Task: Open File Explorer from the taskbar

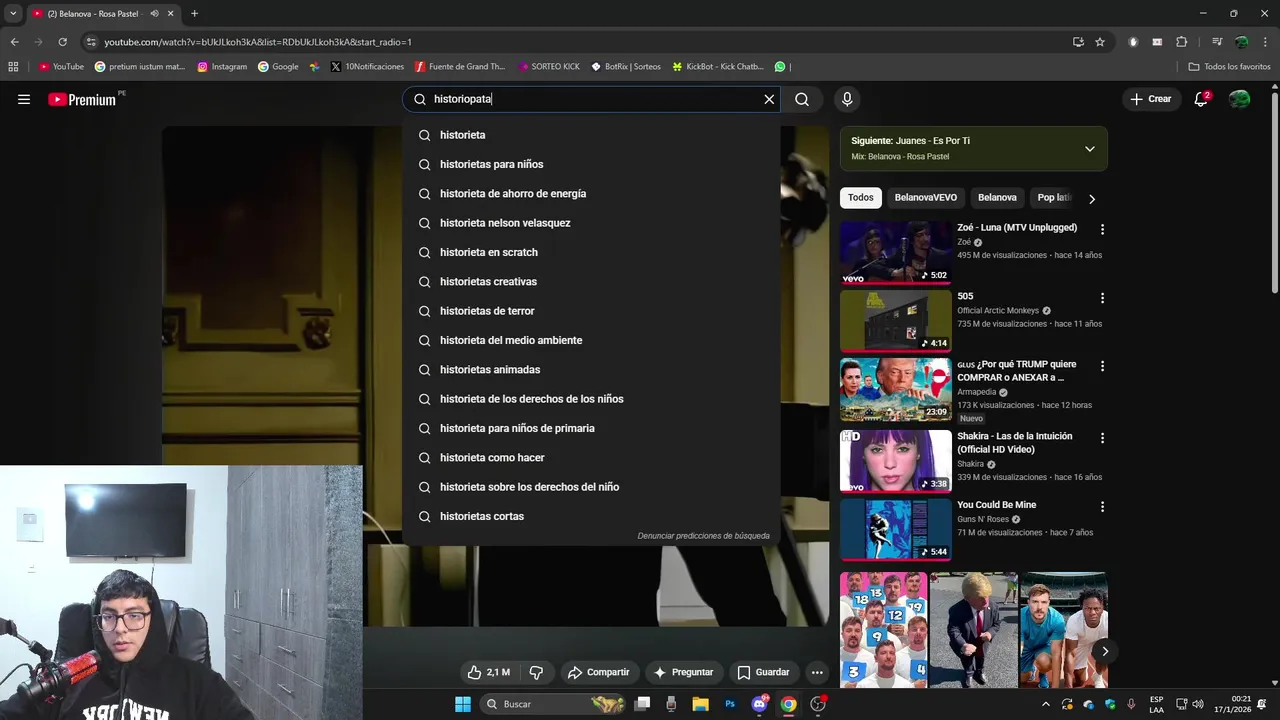Action: pos(700,704)
